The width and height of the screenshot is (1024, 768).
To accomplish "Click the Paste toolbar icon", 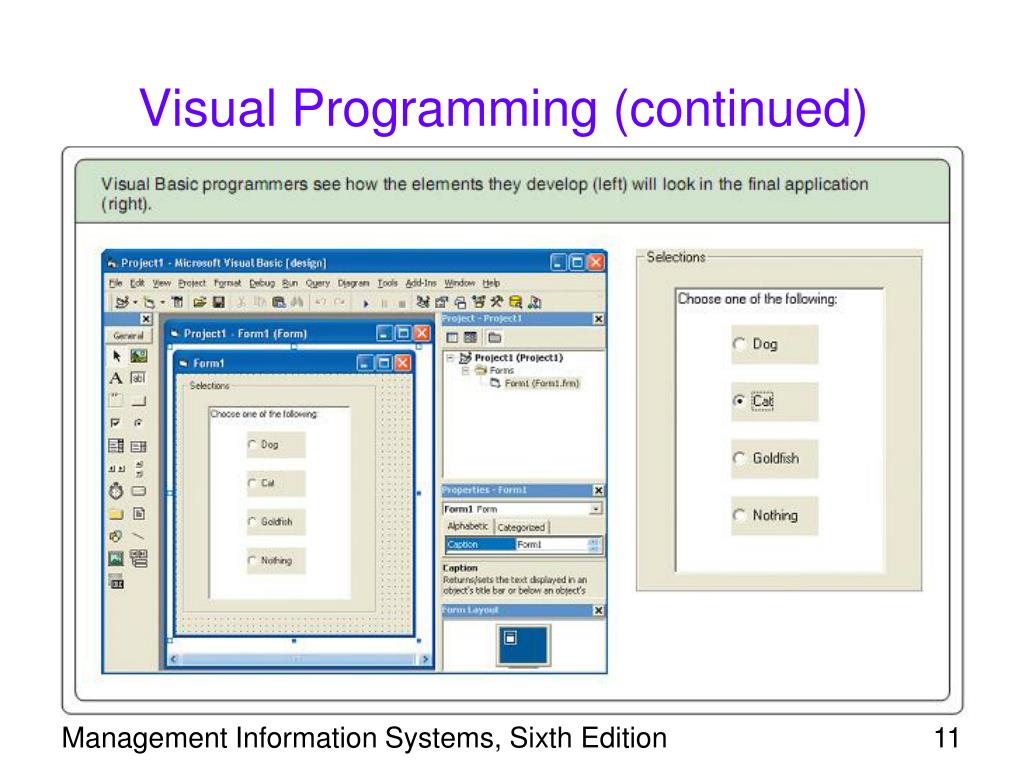I will 279,302.
